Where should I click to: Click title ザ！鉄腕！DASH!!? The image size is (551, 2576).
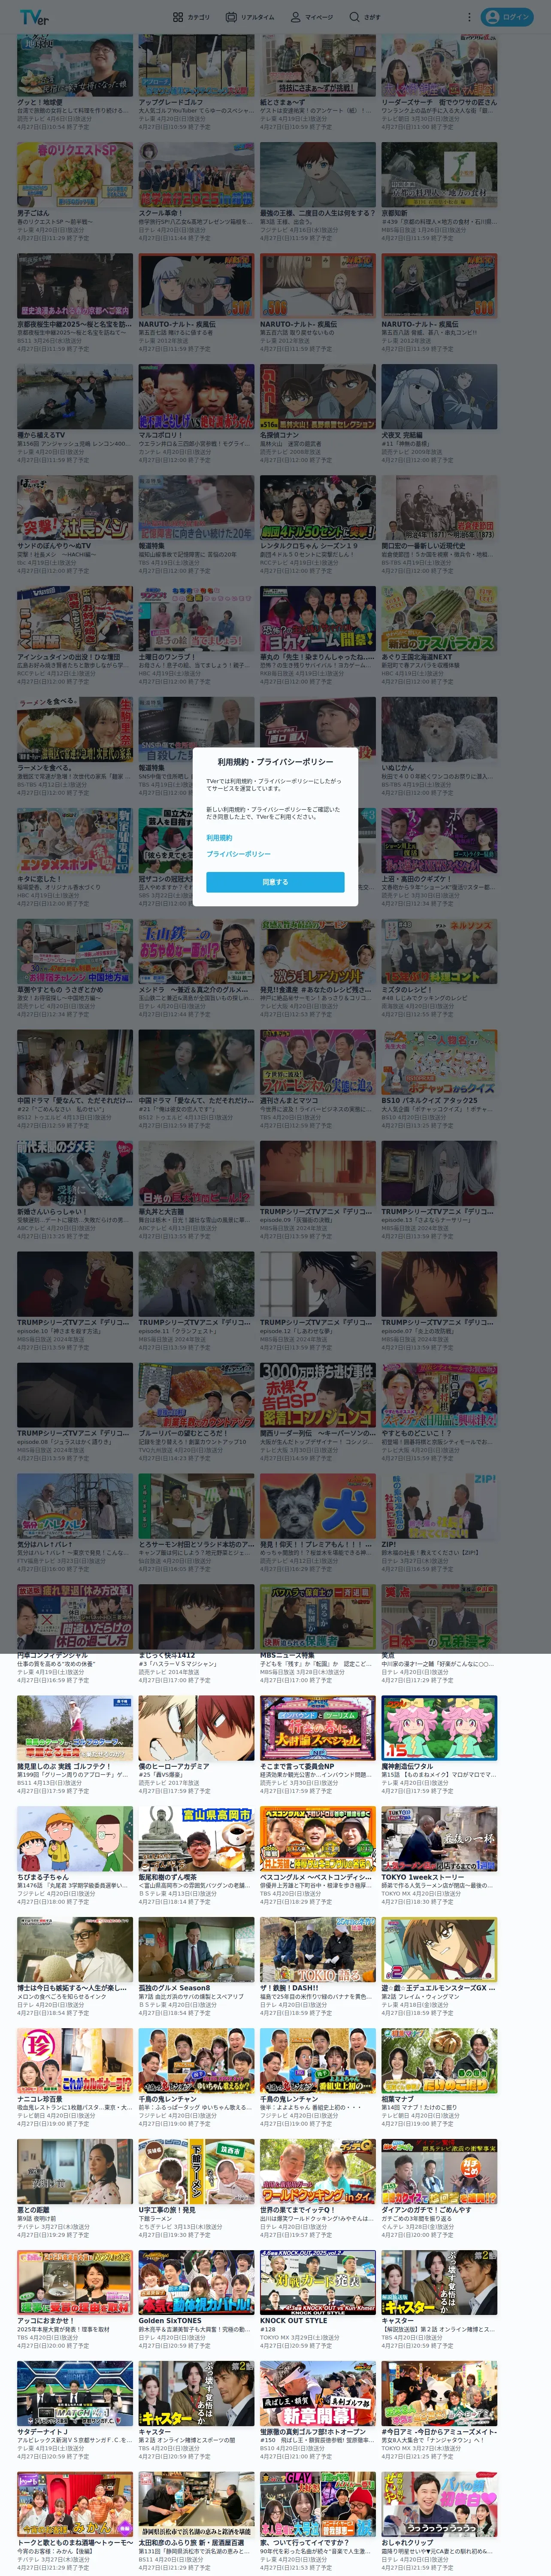coord(289,1988)
